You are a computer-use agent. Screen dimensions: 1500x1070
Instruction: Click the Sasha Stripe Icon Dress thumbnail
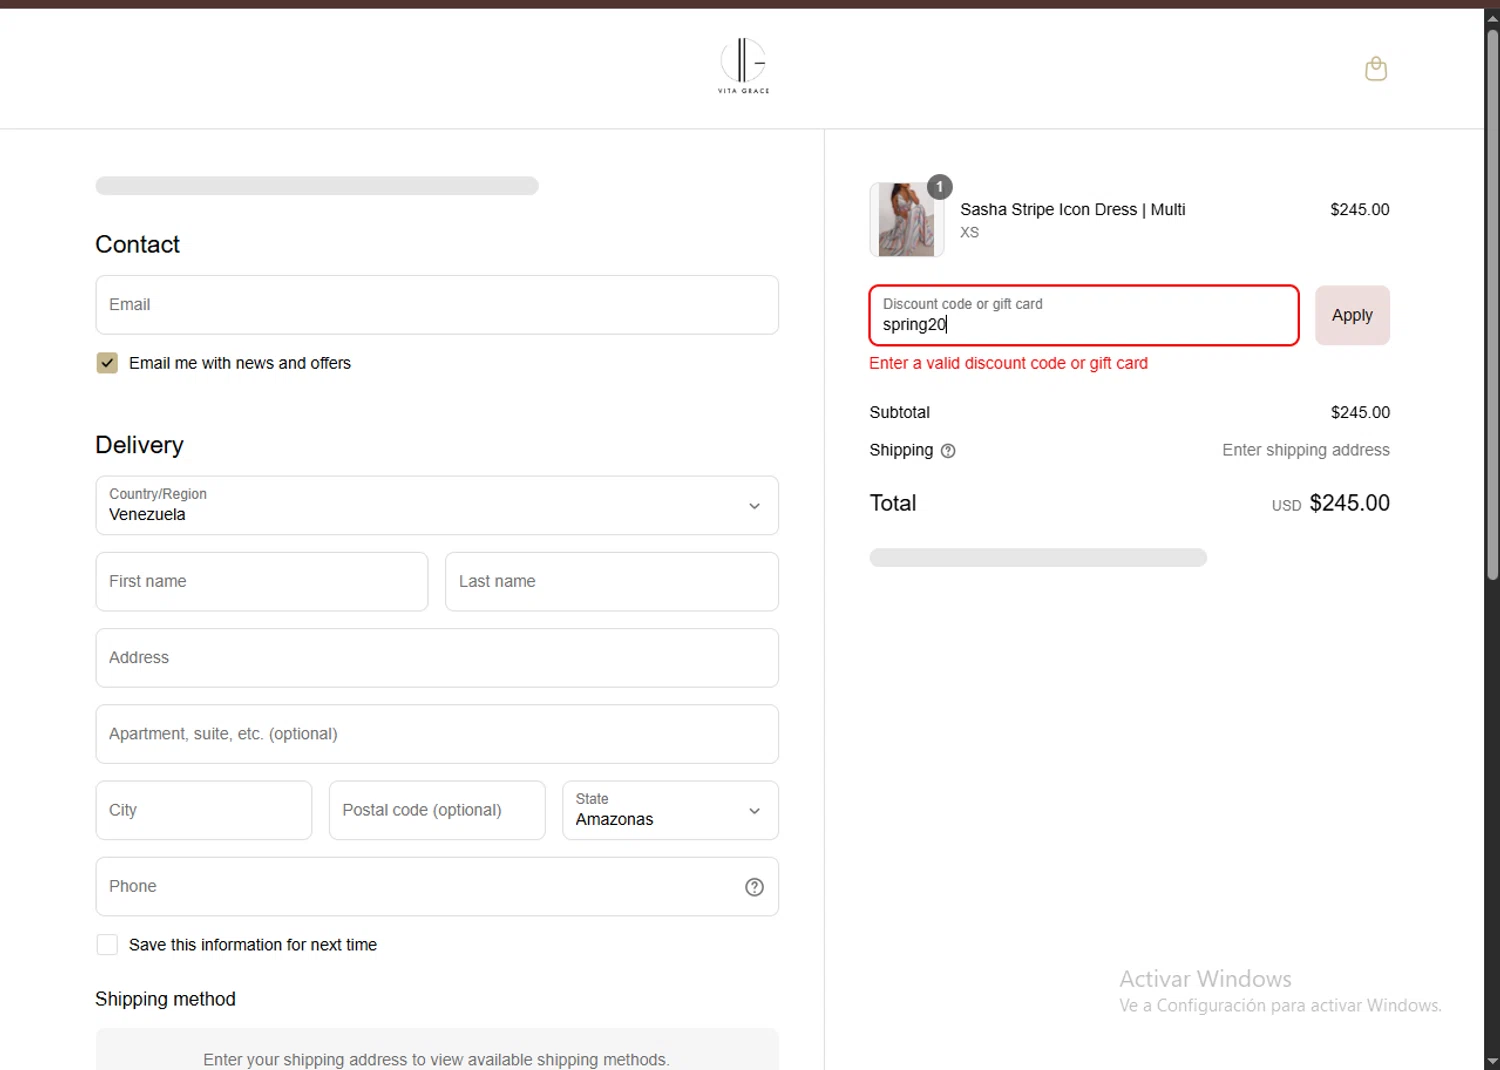click(906, 221)
